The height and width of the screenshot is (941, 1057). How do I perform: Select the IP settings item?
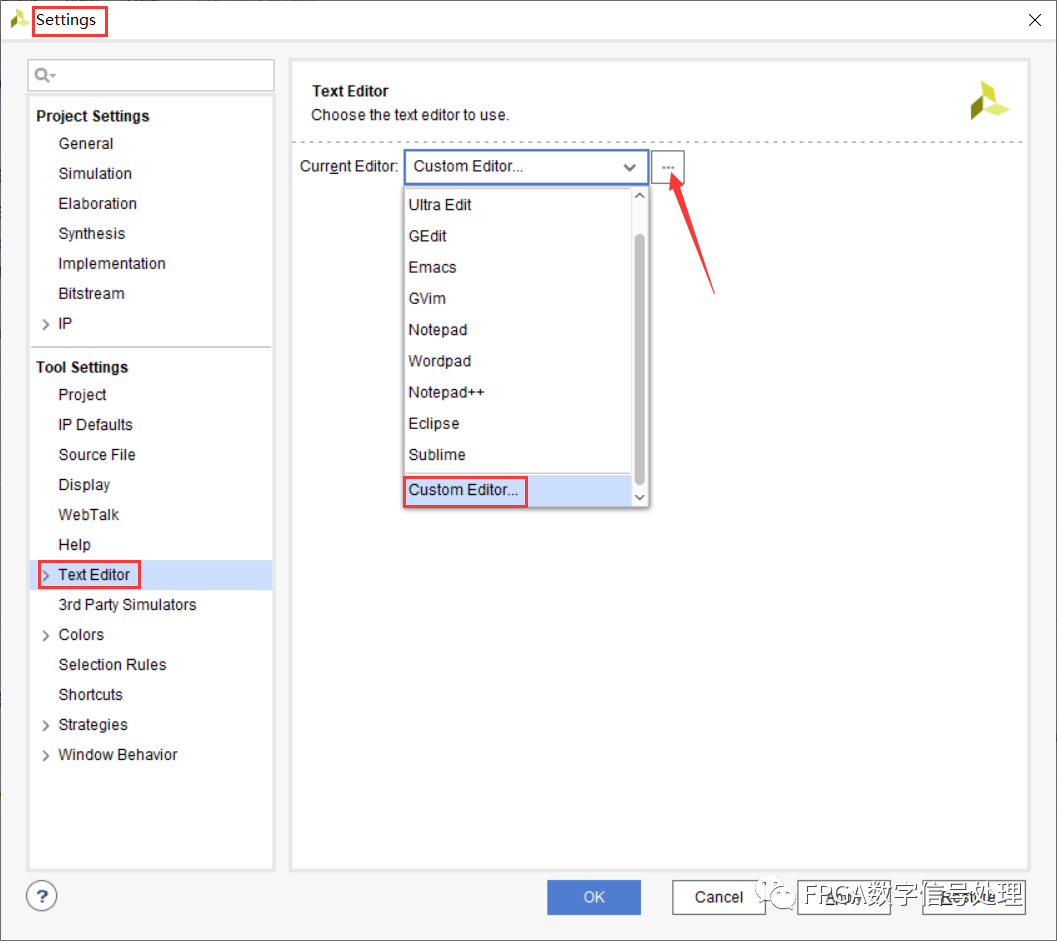65,324
